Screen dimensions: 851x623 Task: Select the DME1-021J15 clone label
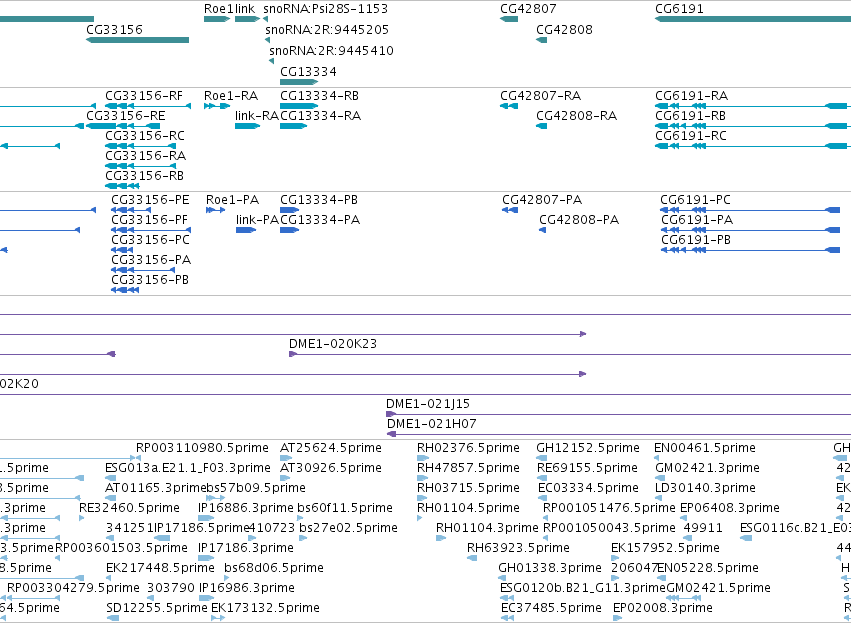[x=428, y=404]
